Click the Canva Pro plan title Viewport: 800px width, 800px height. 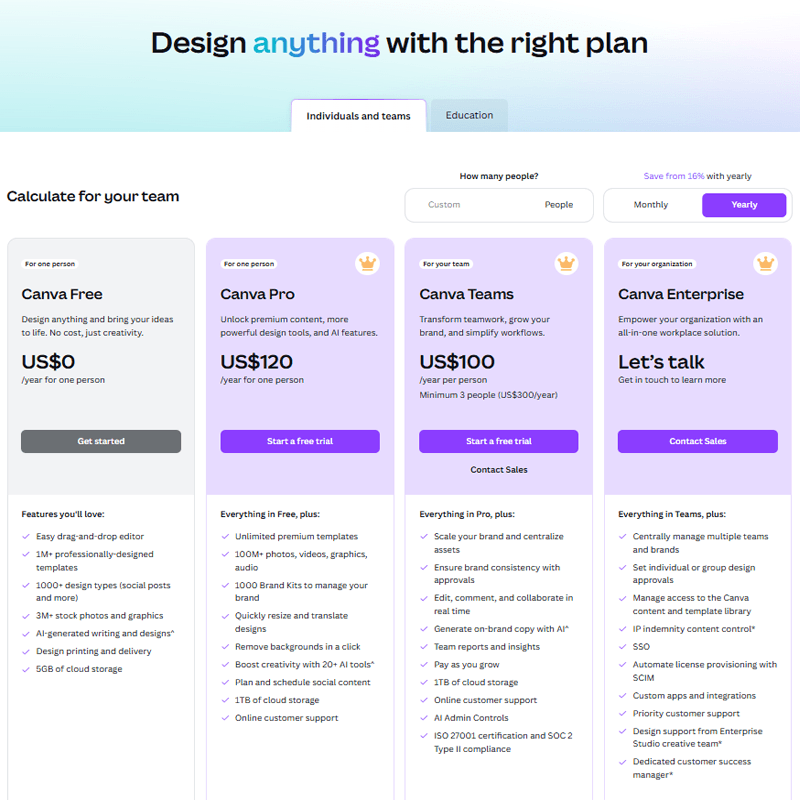258,294
